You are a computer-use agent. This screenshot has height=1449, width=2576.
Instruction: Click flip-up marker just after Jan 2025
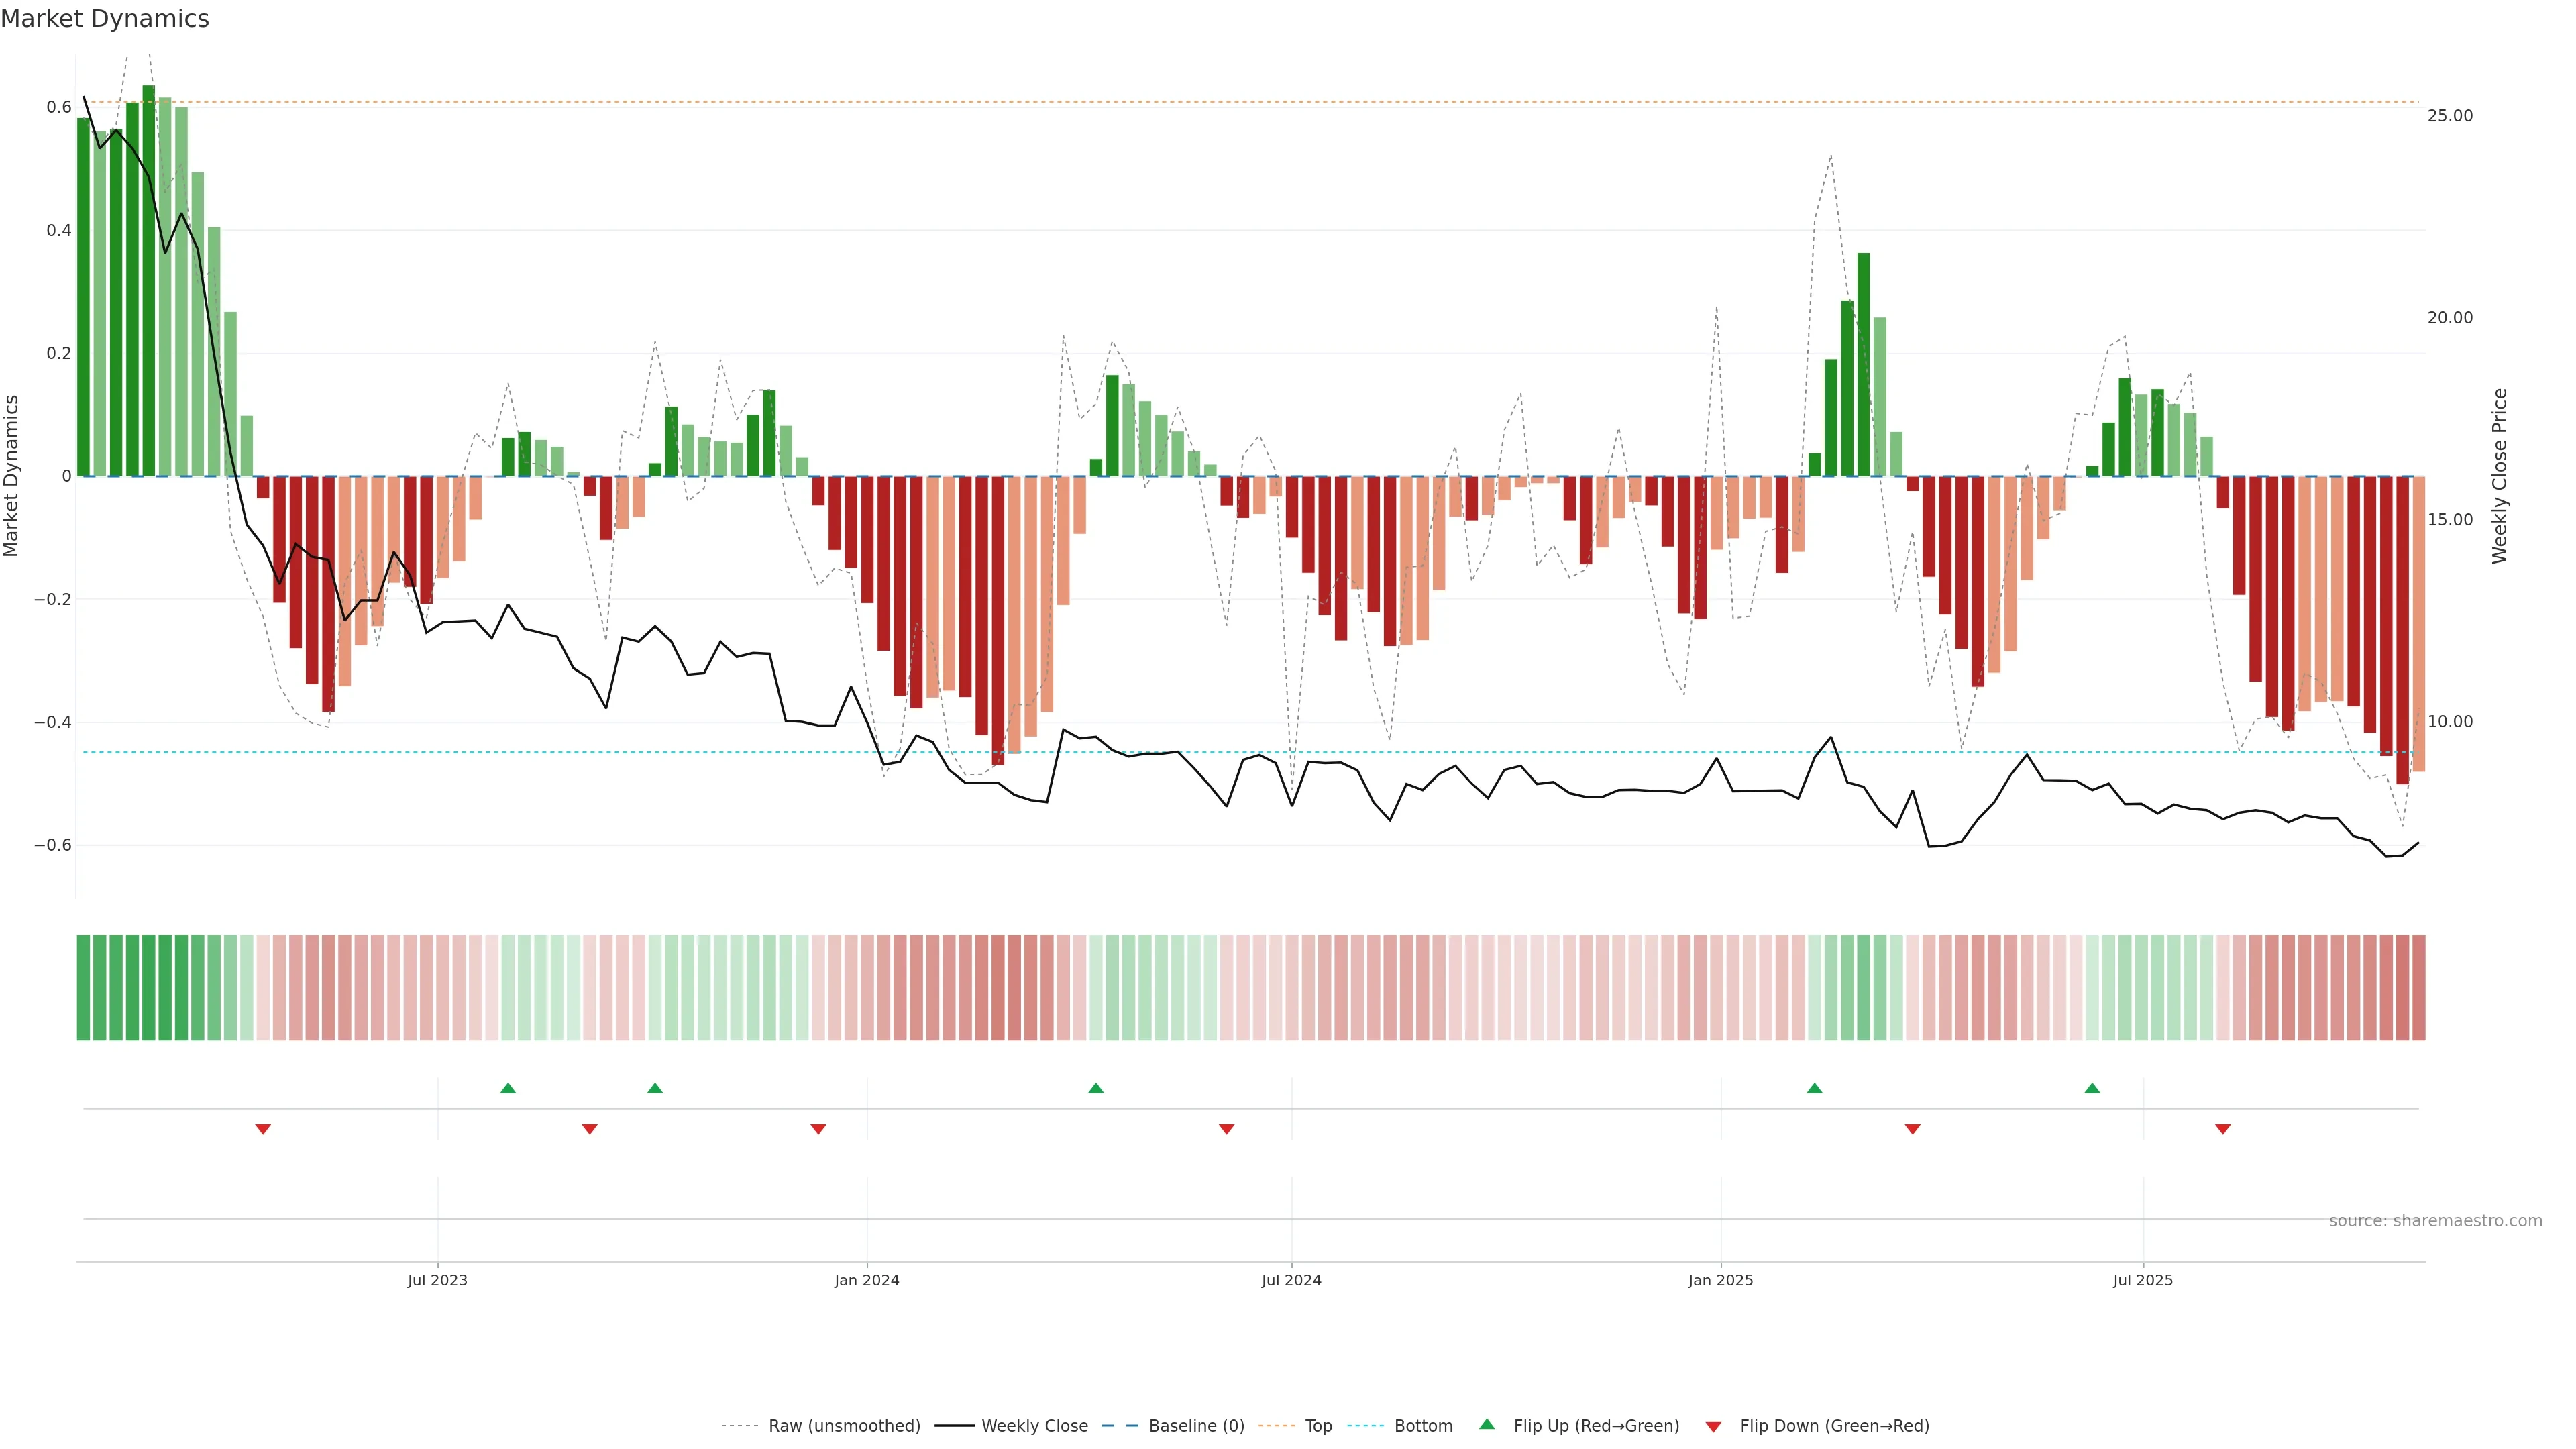1814,1088
